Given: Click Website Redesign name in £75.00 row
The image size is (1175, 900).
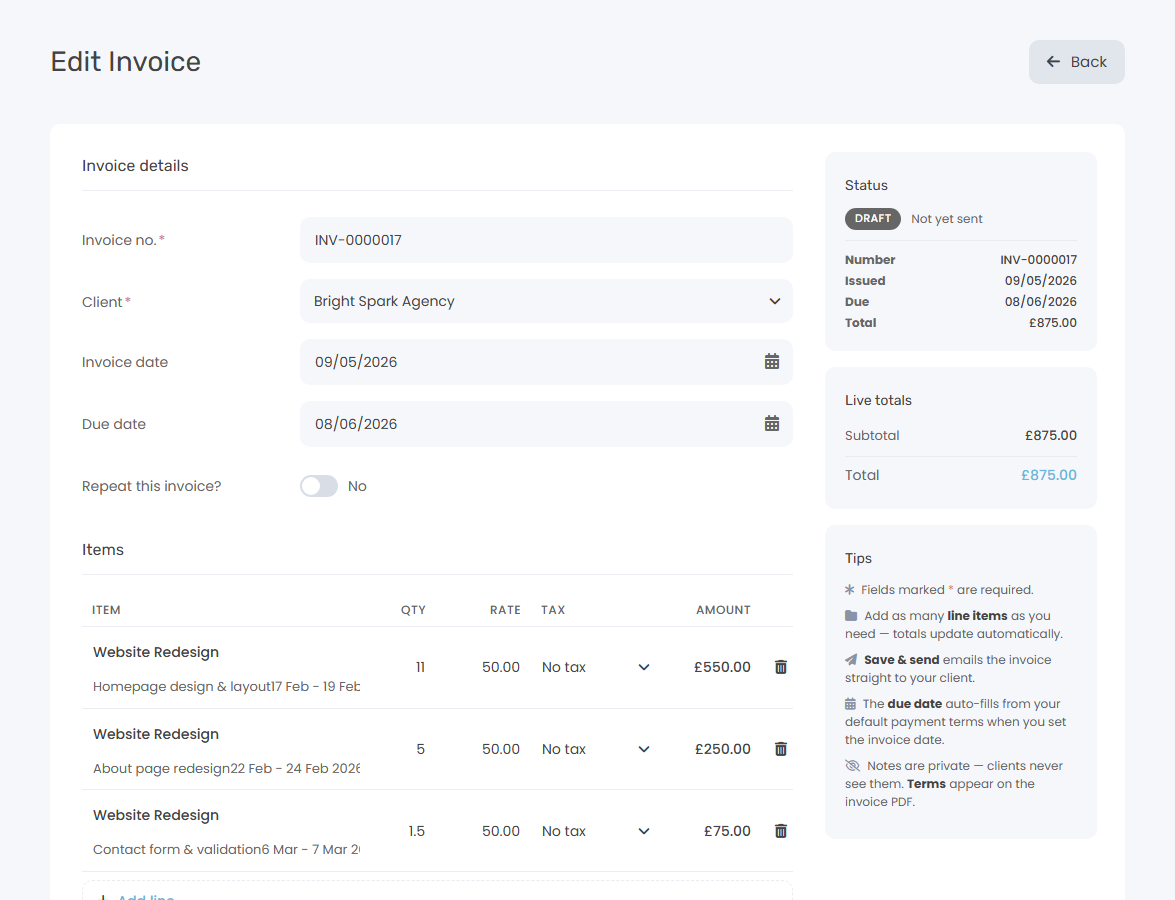Looking at the screenshot, I should coord(156,815).
